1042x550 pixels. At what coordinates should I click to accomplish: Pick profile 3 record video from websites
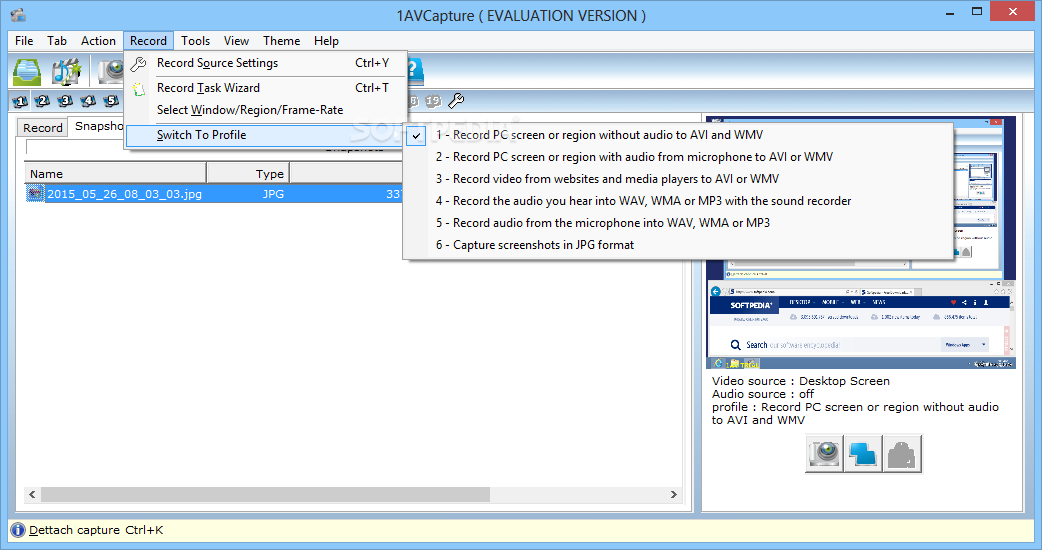click(x=678, y=179)
